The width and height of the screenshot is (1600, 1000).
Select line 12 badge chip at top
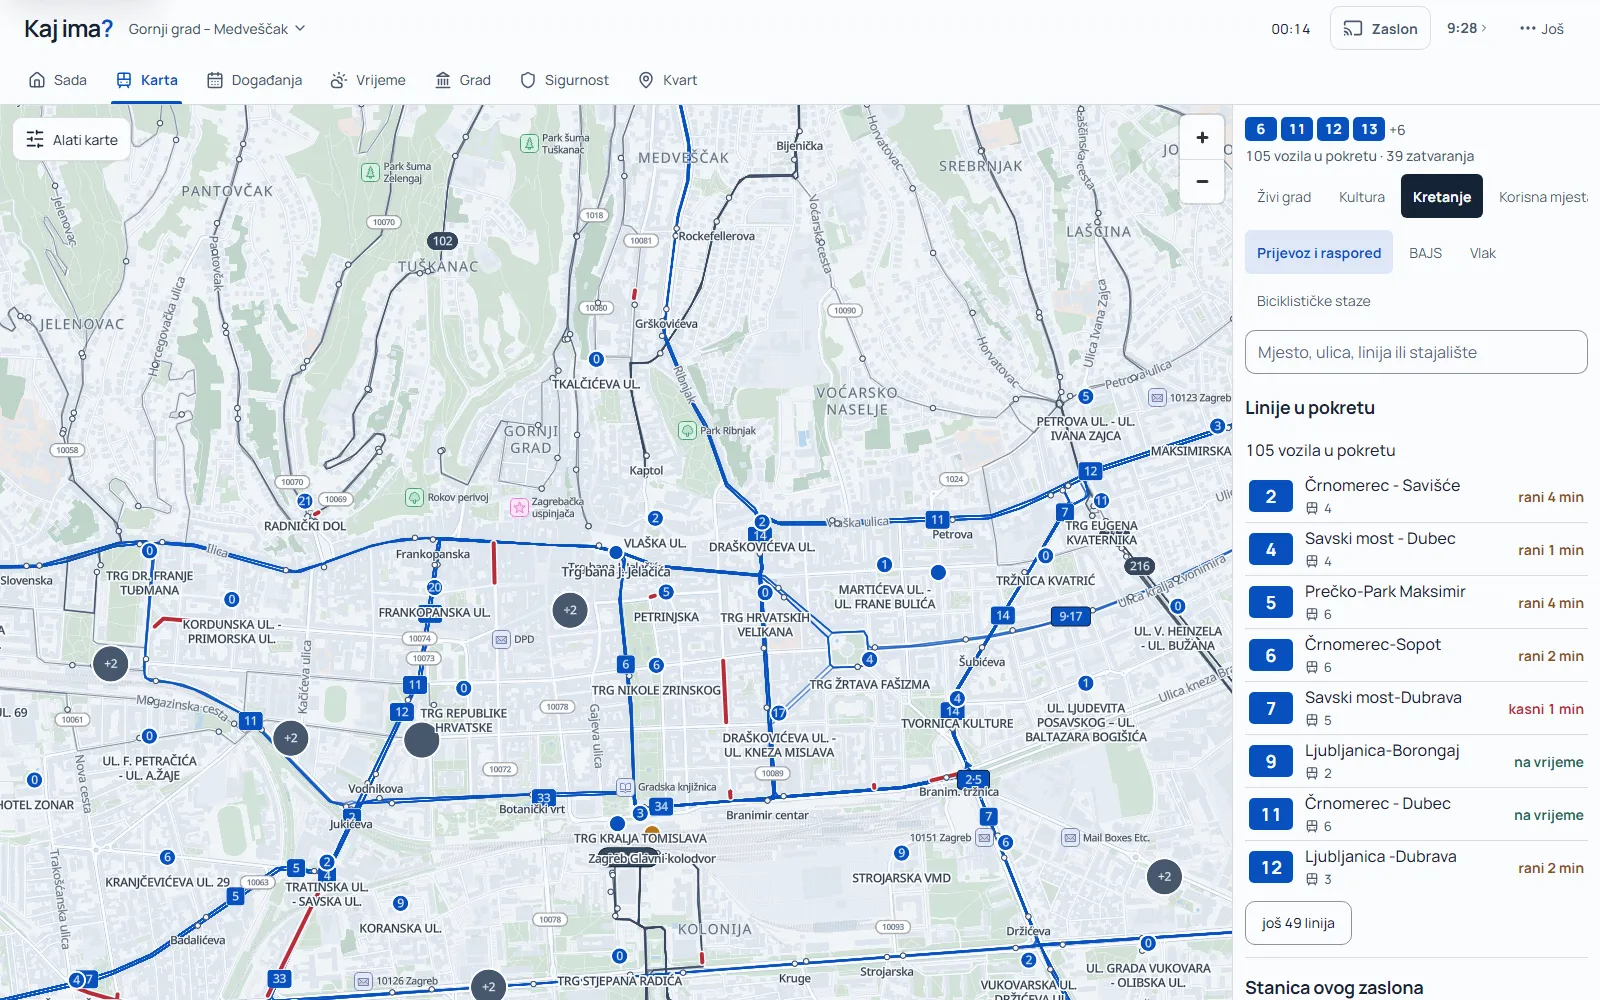click(1333, 129)
